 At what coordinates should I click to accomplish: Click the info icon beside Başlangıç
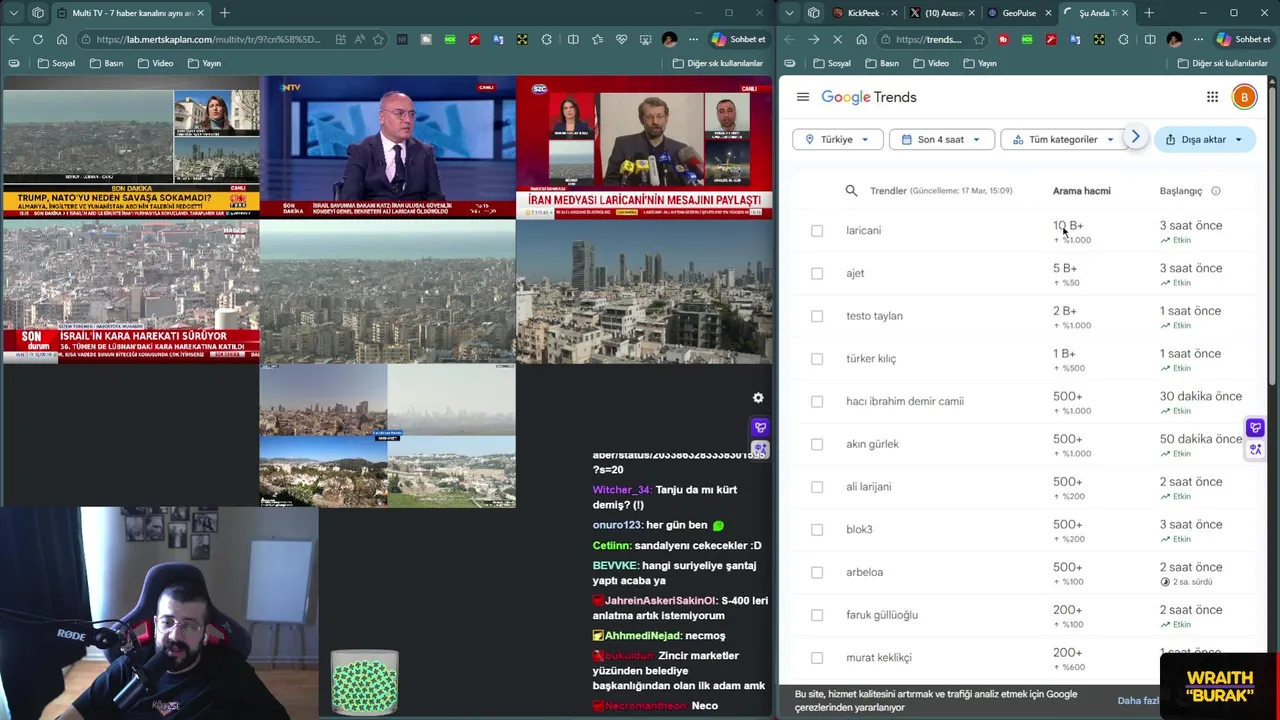(1216, 191)
